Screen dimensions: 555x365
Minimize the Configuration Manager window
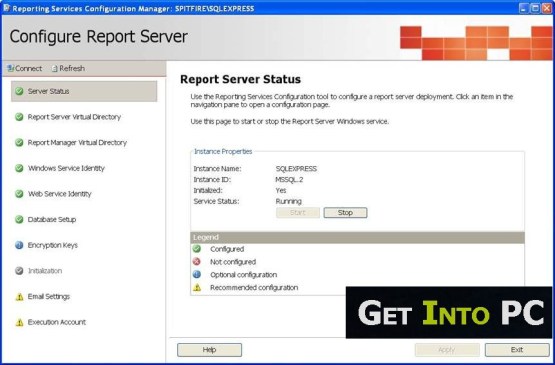pos(524,8)
